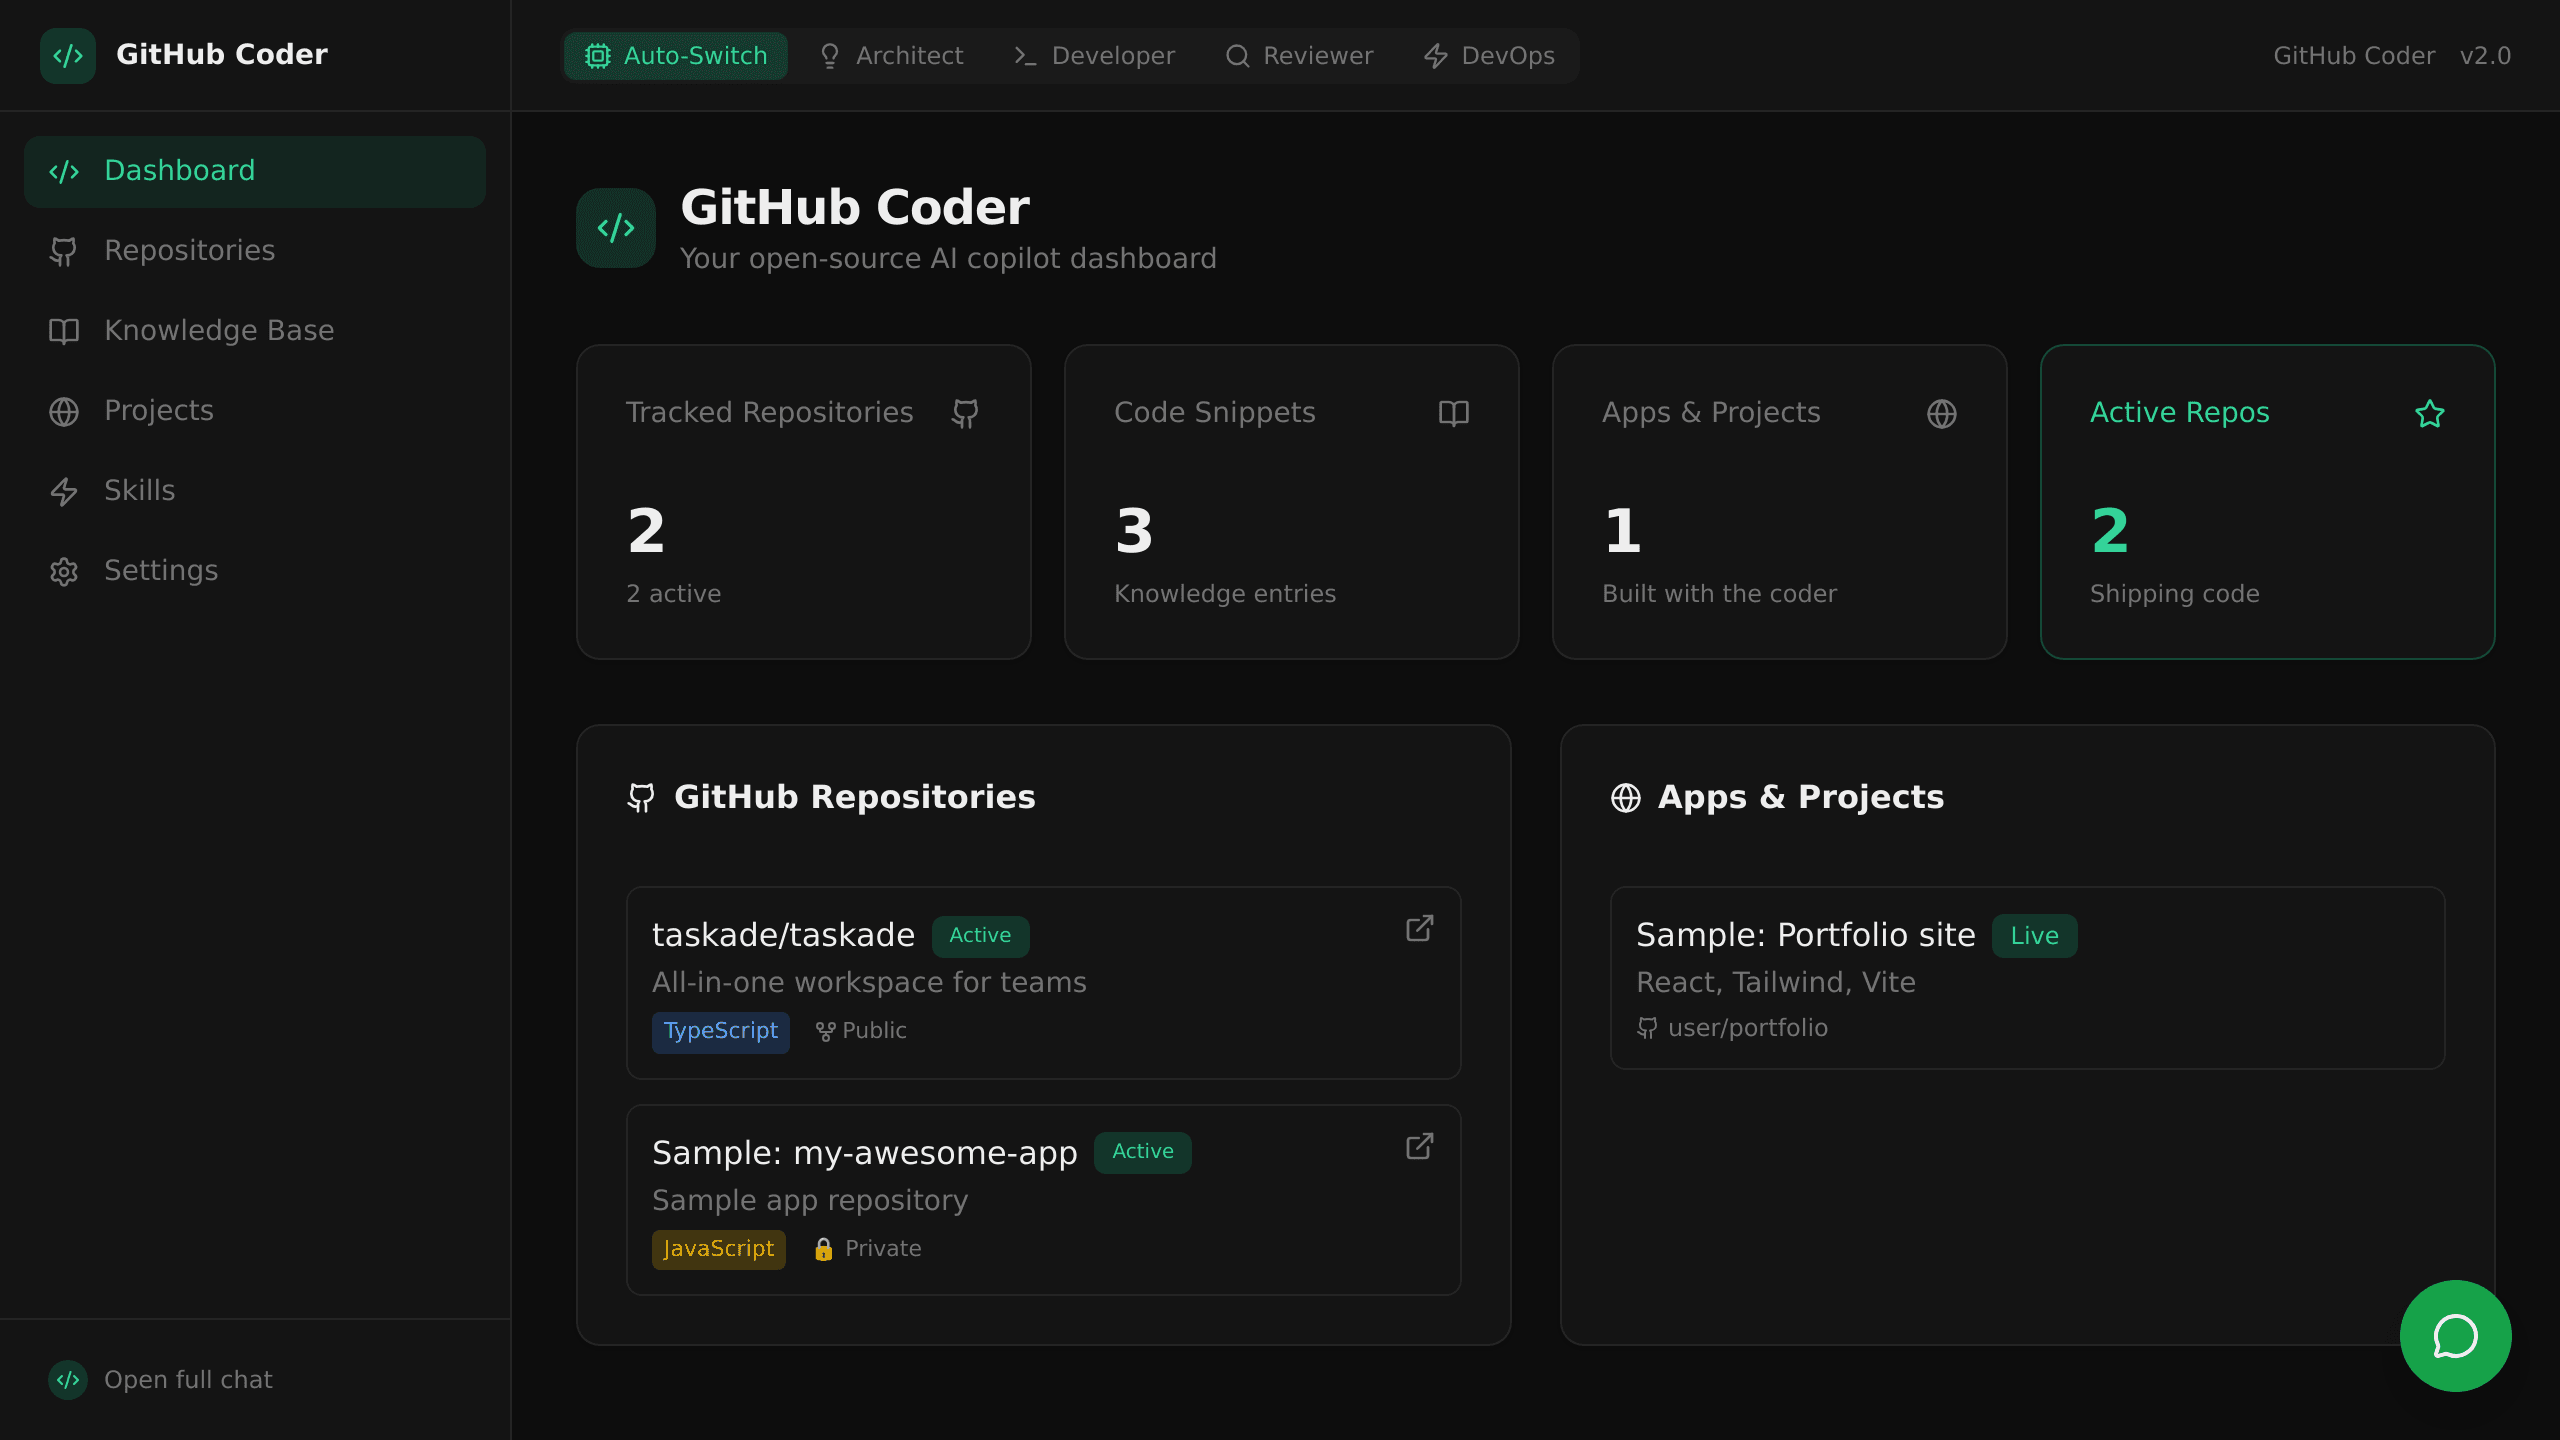2560x1440 pixels.
Task: Click the GitHub icon beside GitHub Repositories heading
Action: coord(641,798)
